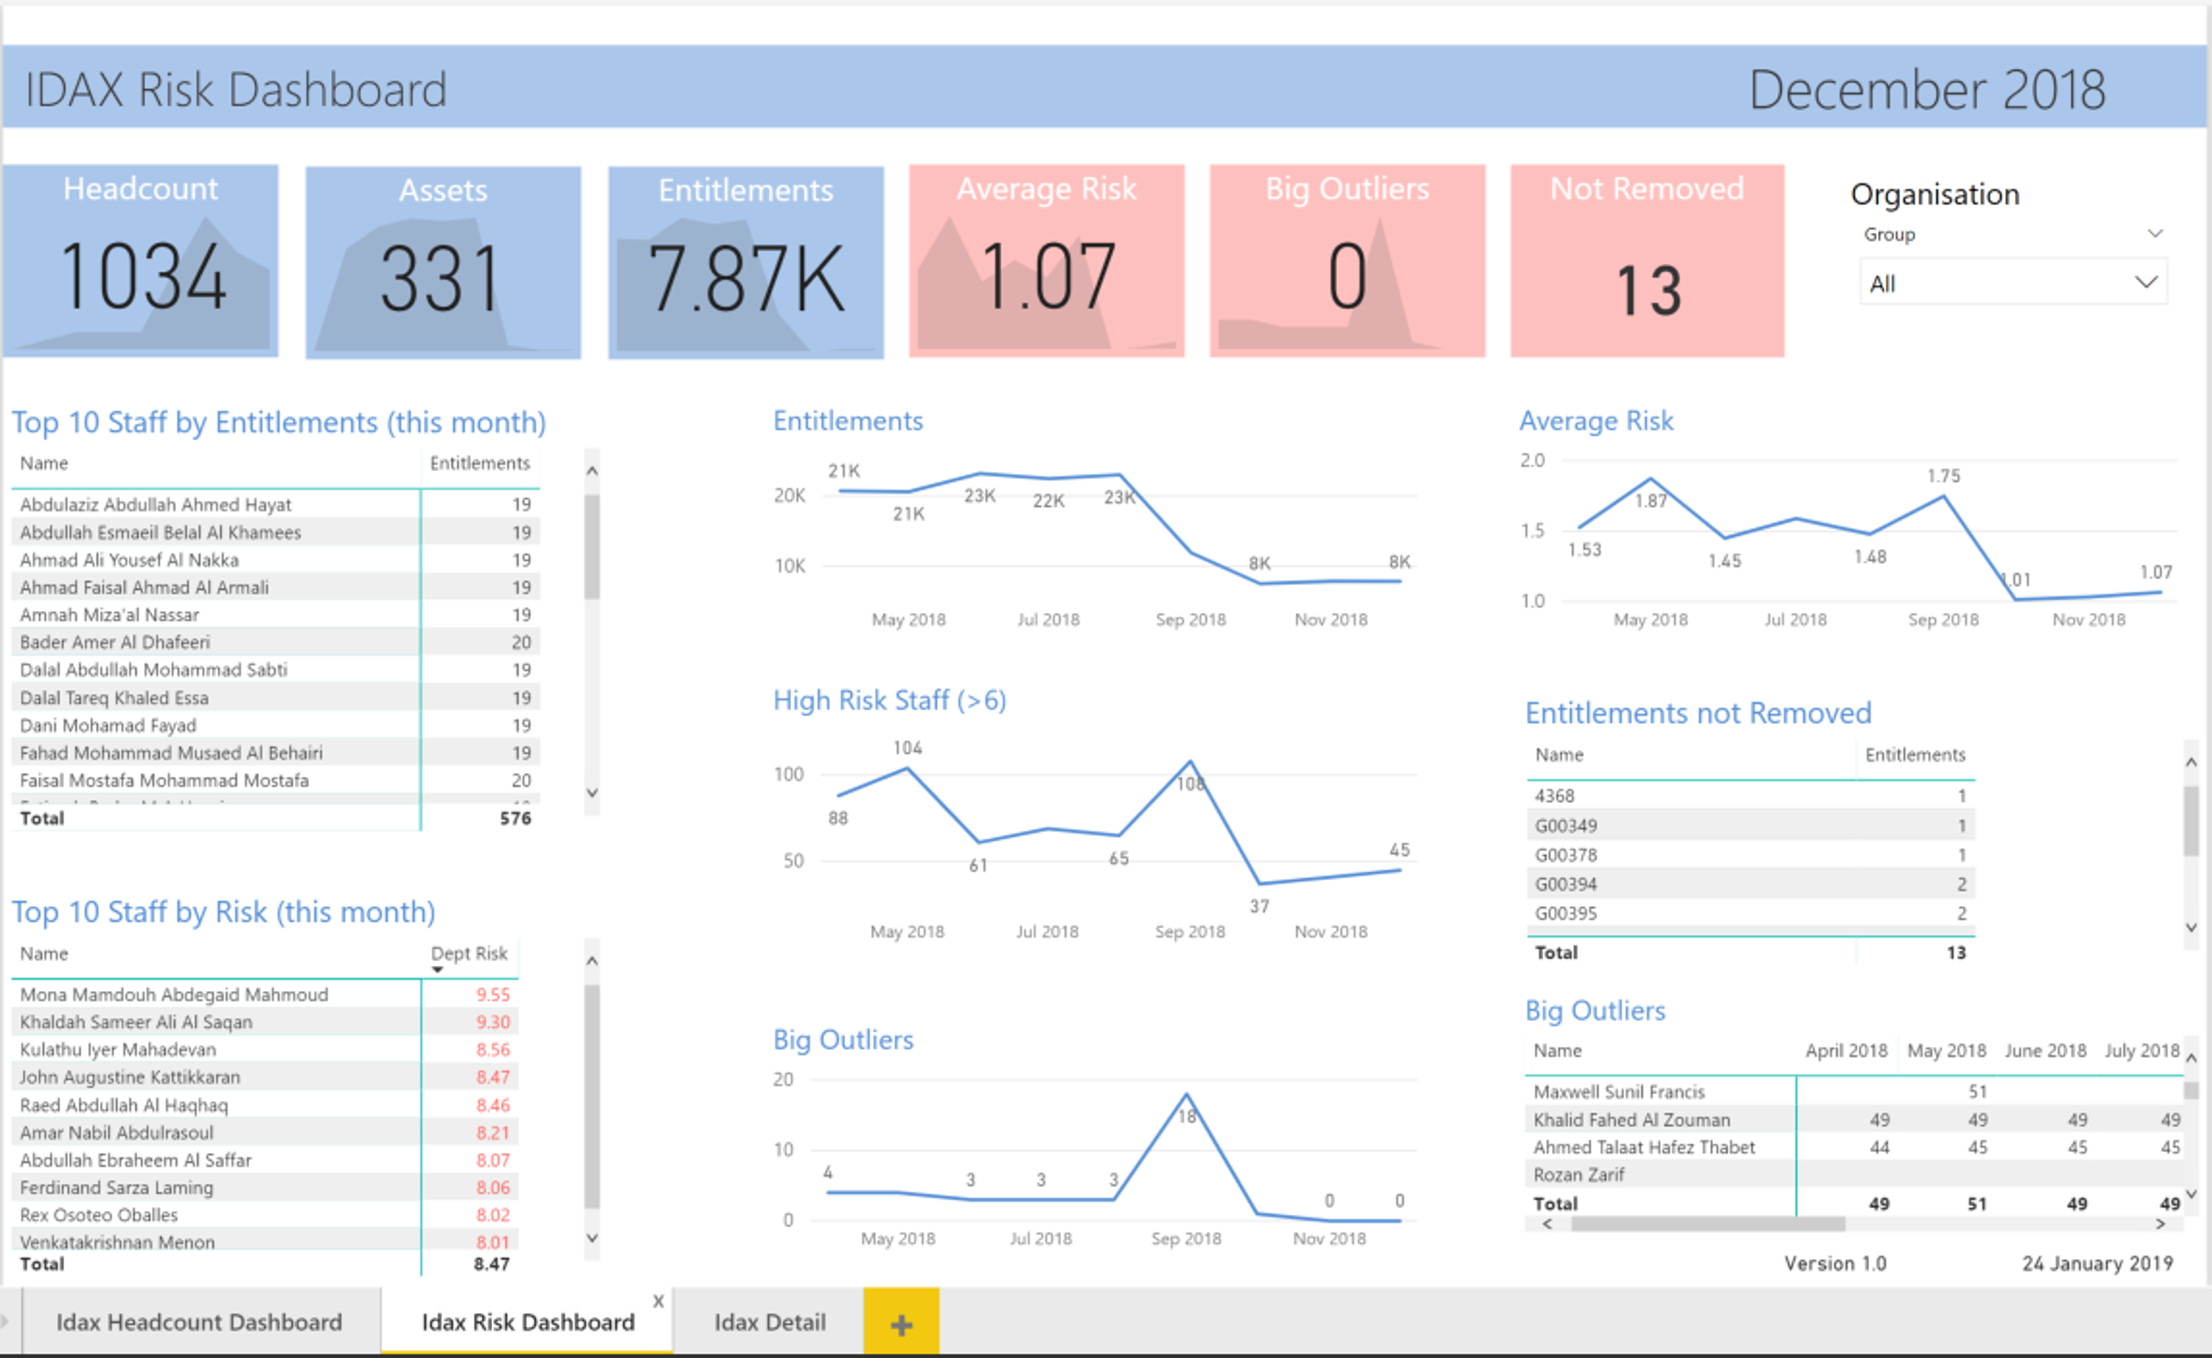2212x1358 pixels.
Task: Close the Idax Risk Dashboard tab
Action: point(658,1301)
